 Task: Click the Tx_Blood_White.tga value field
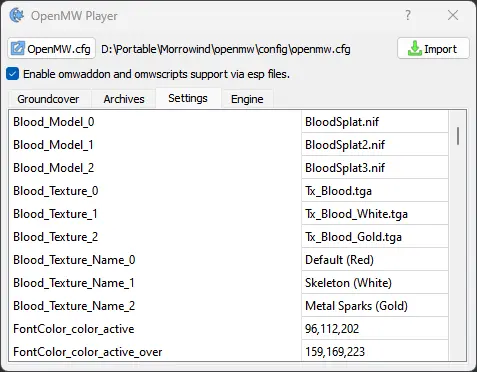375,214
